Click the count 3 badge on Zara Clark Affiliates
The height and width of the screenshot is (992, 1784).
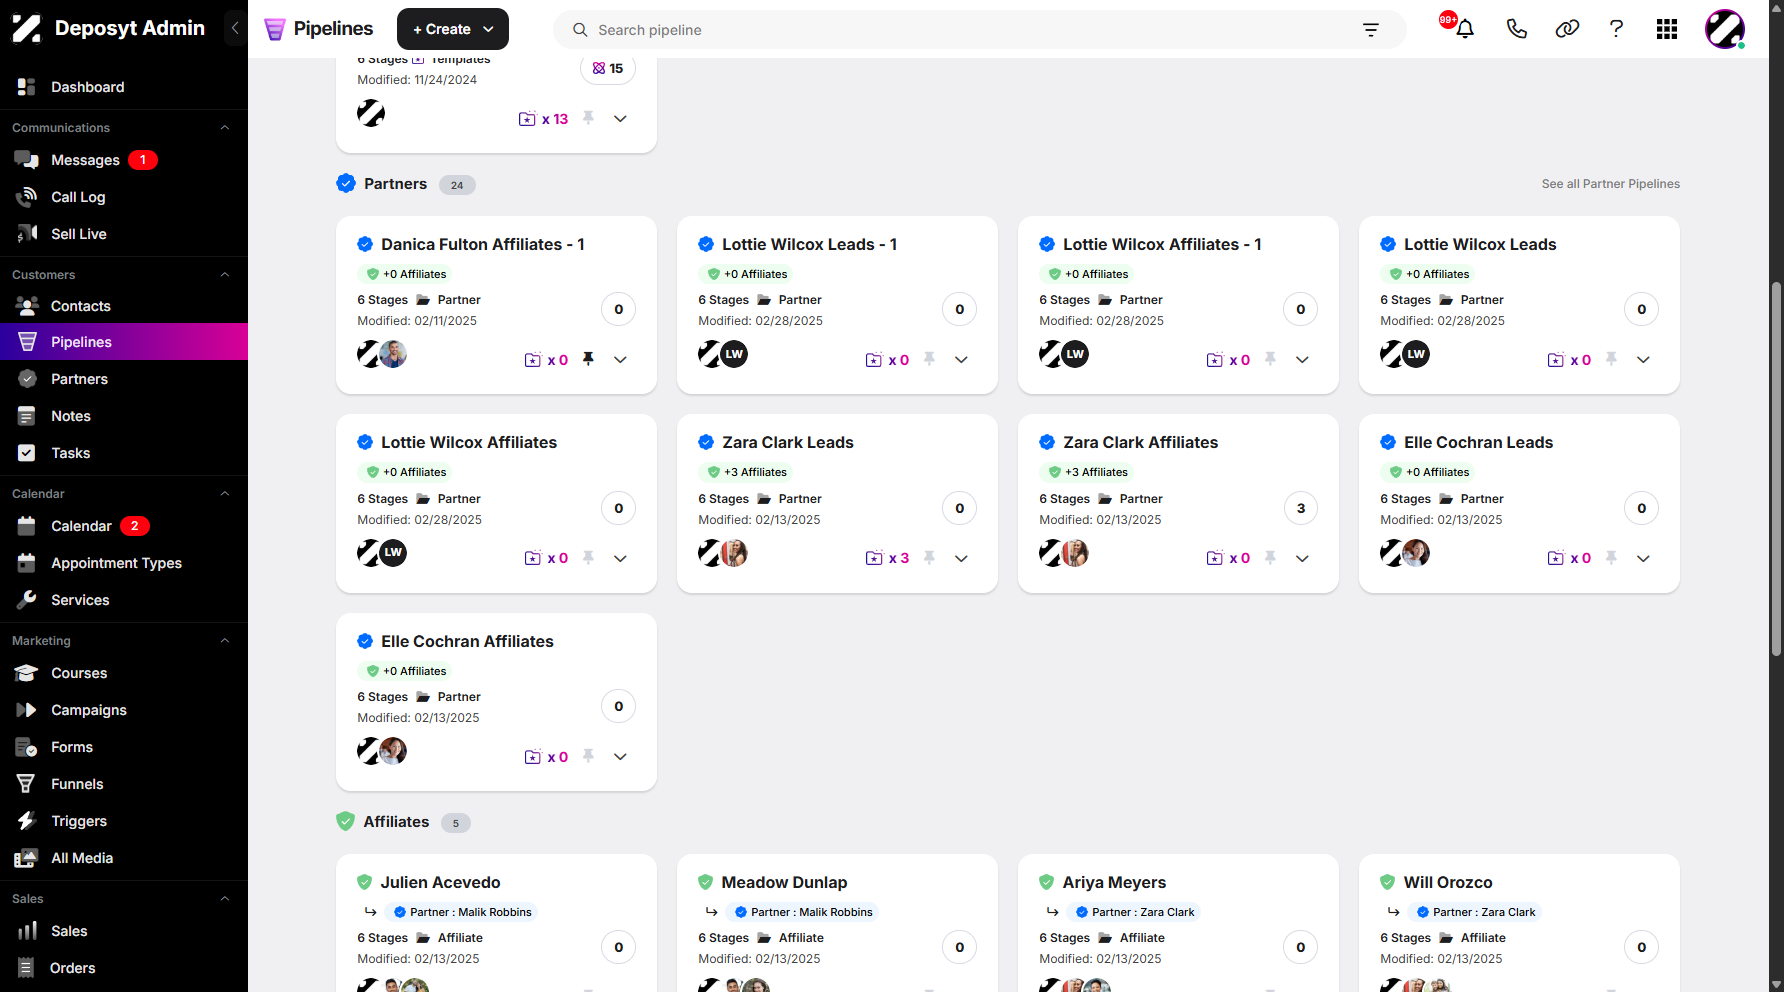coord(1300,508)
